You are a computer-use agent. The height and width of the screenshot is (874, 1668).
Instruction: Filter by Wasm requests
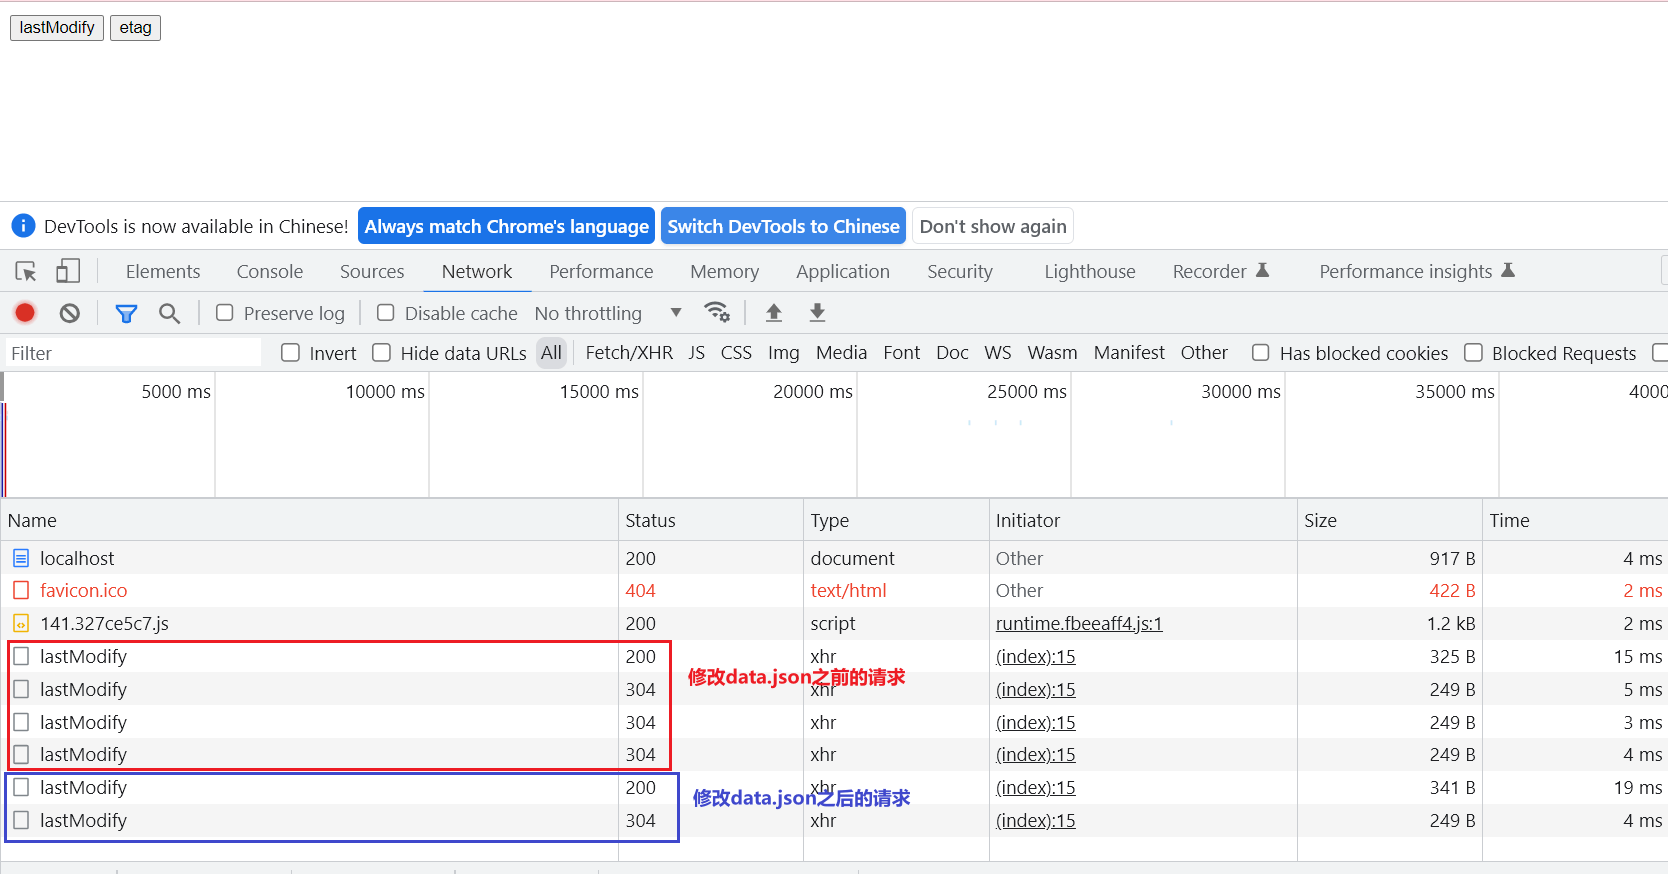coord(1052,352)
